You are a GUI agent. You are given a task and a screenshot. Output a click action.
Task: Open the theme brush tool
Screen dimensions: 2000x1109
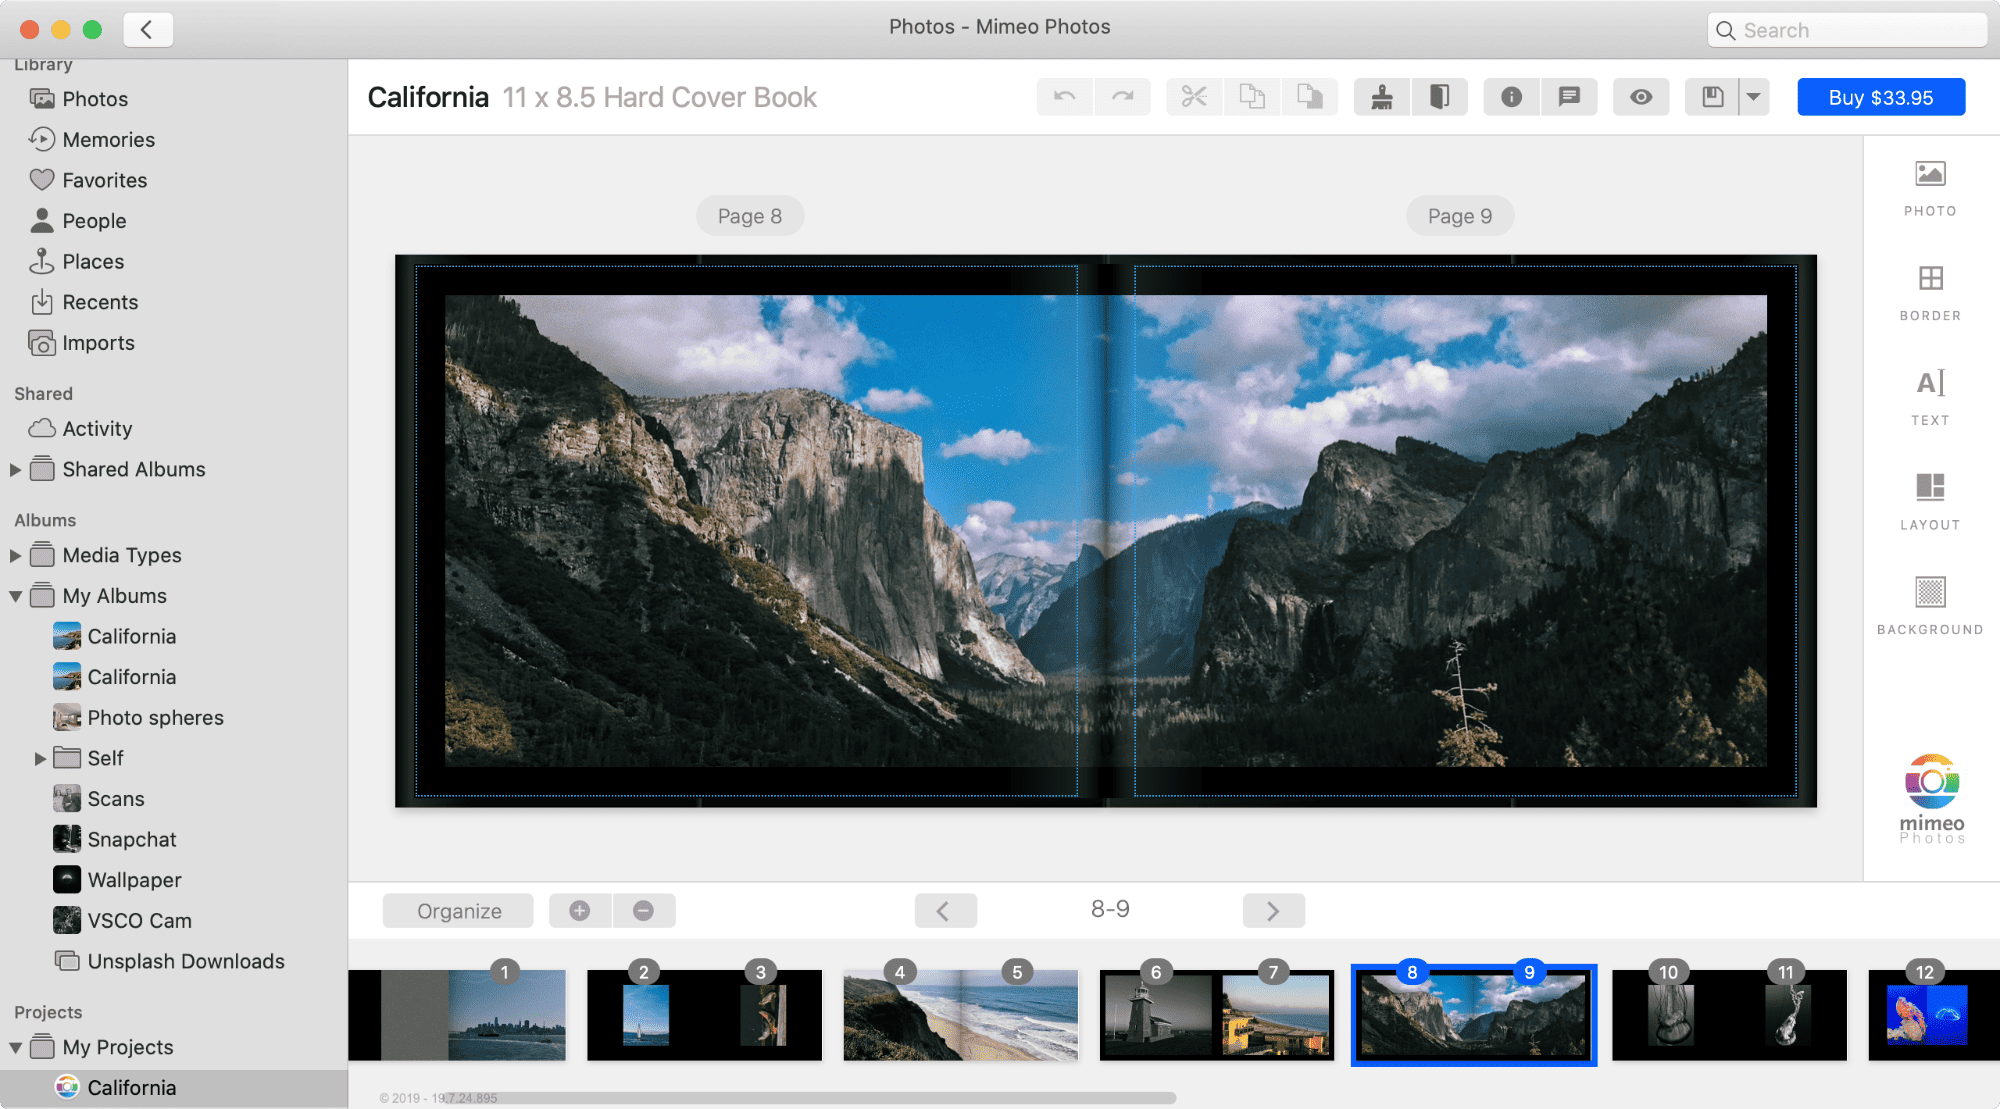click(1381, 96)
